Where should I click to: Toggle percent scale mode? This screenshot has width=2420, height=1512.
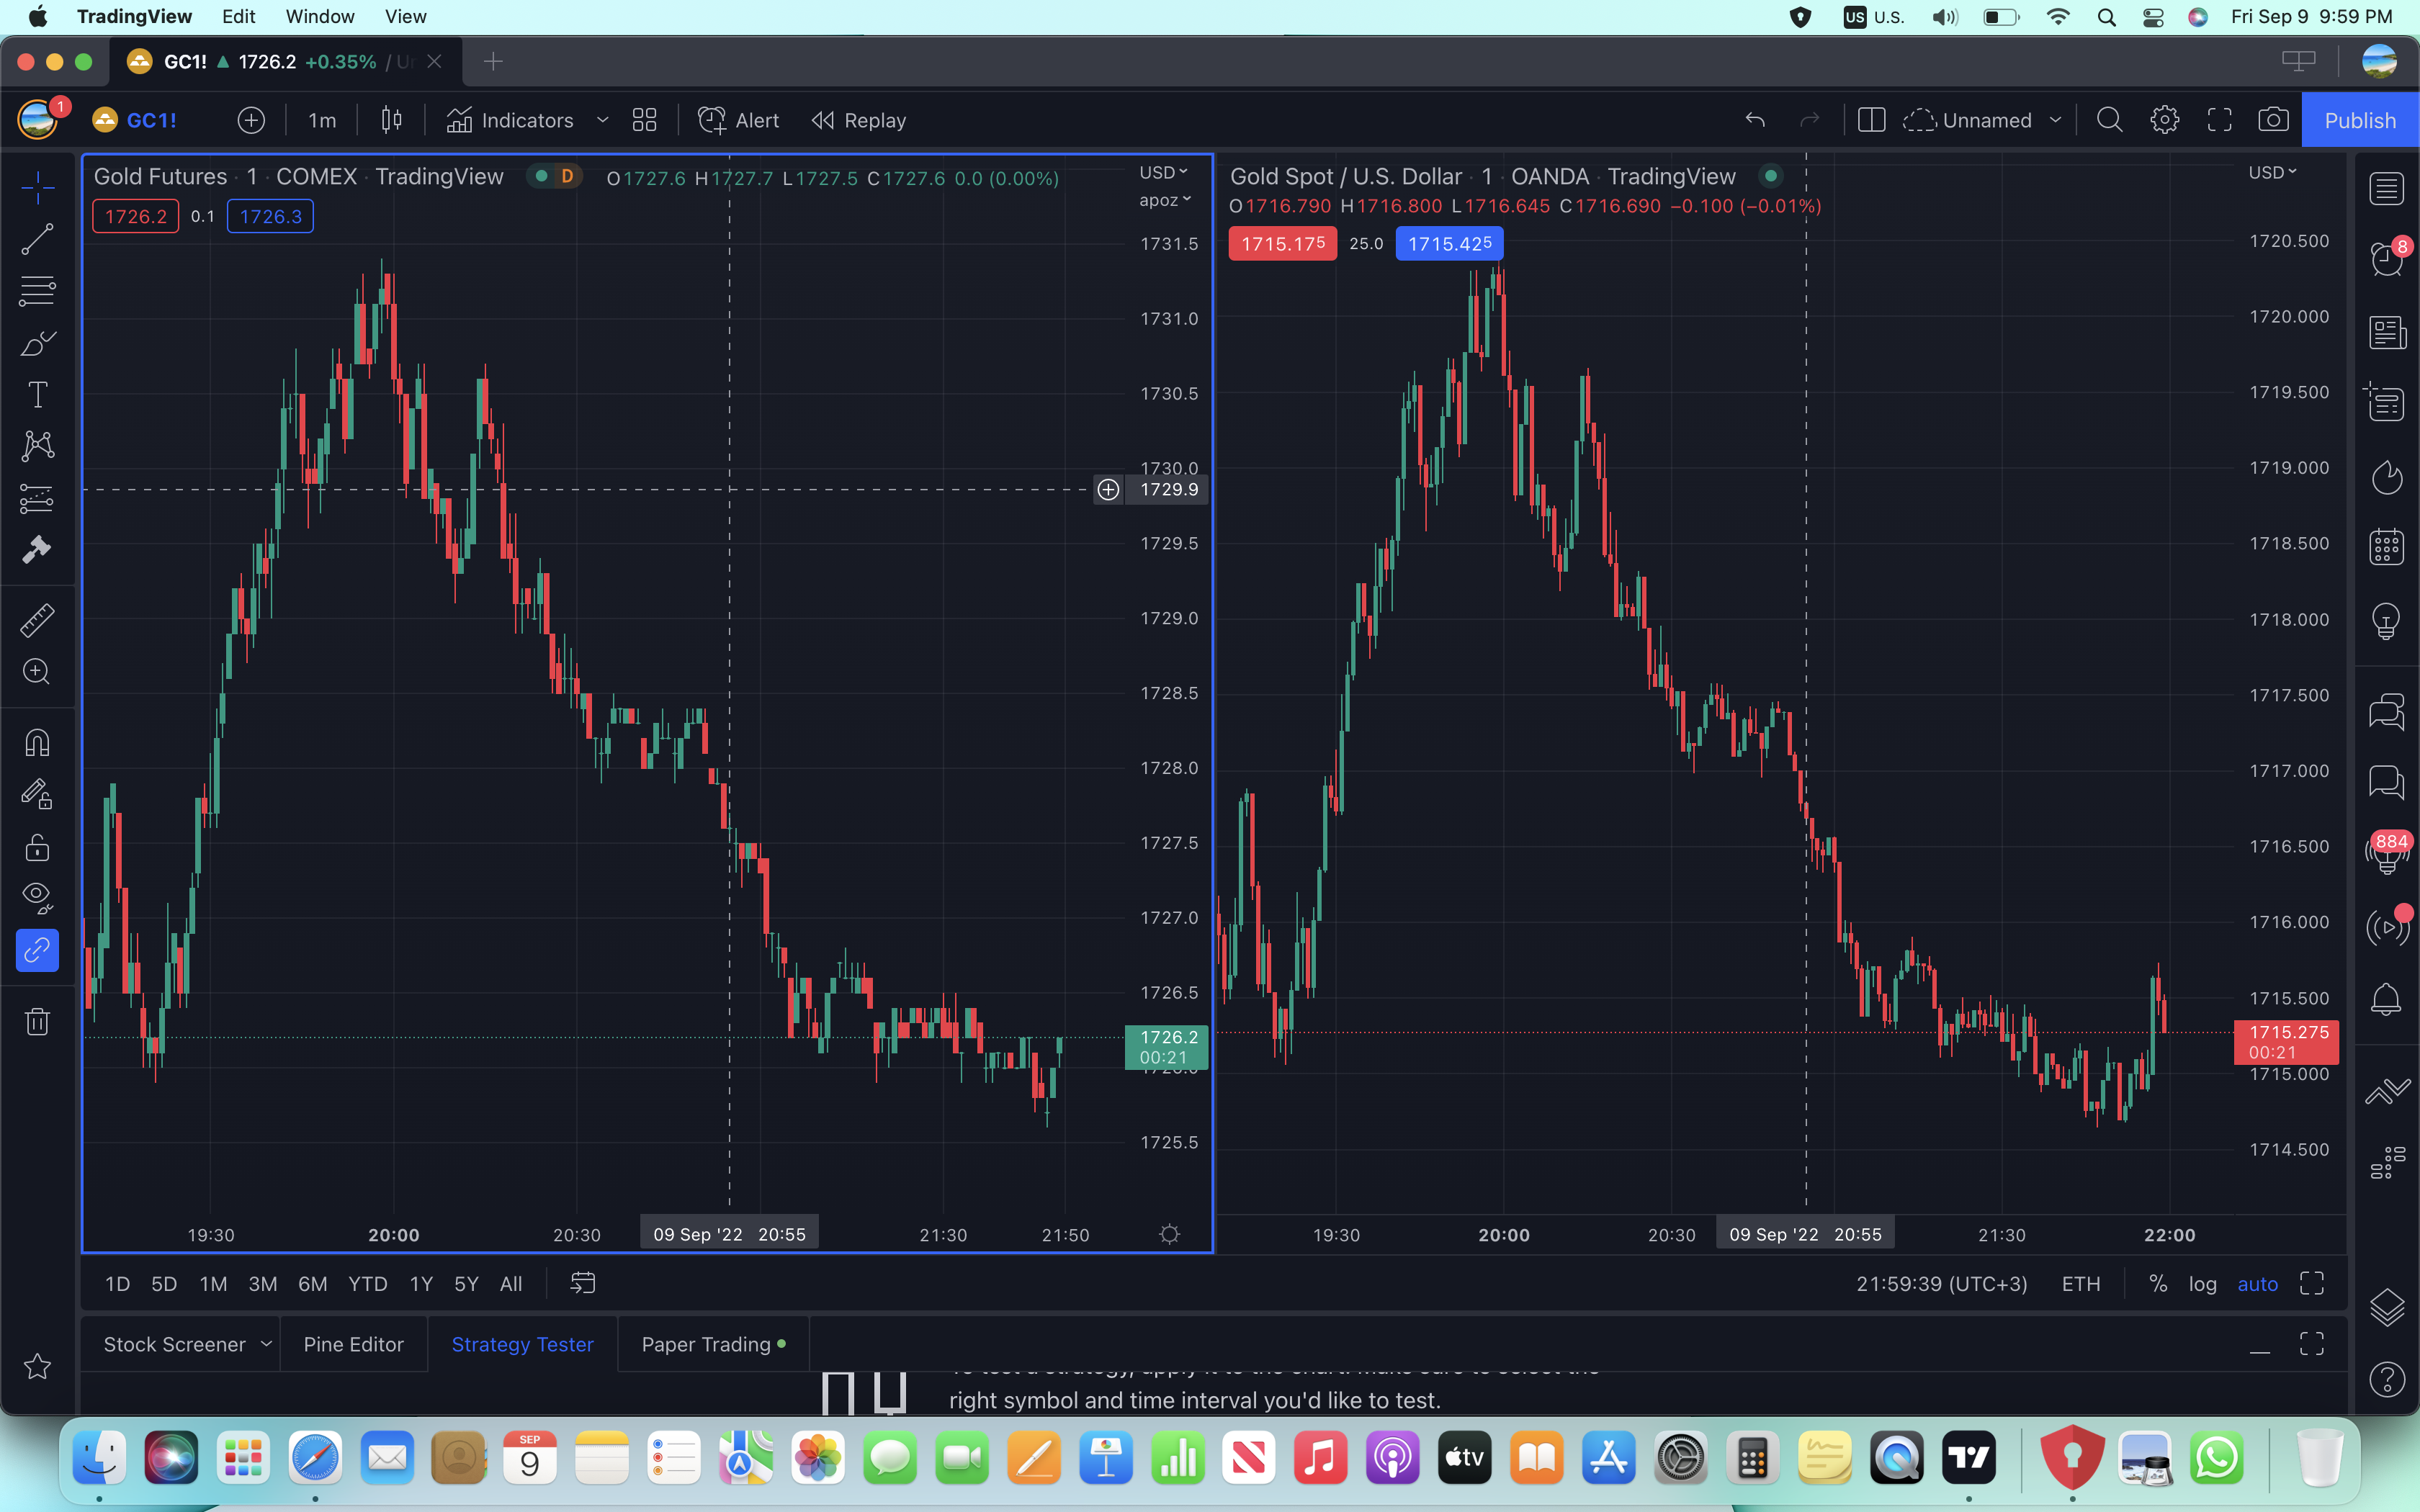[2158, 1283]
